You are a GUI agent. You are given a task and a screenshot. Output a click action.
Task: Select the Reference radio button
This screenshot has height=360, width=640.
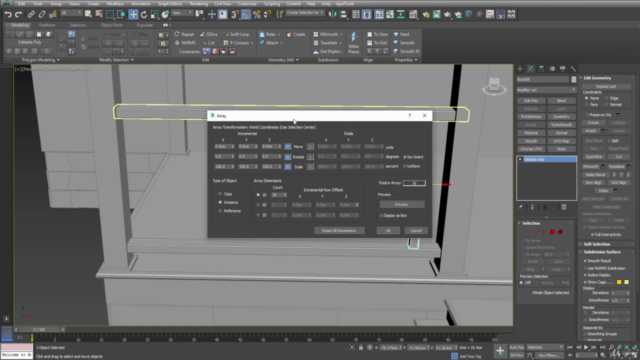(x=220, y=211)
